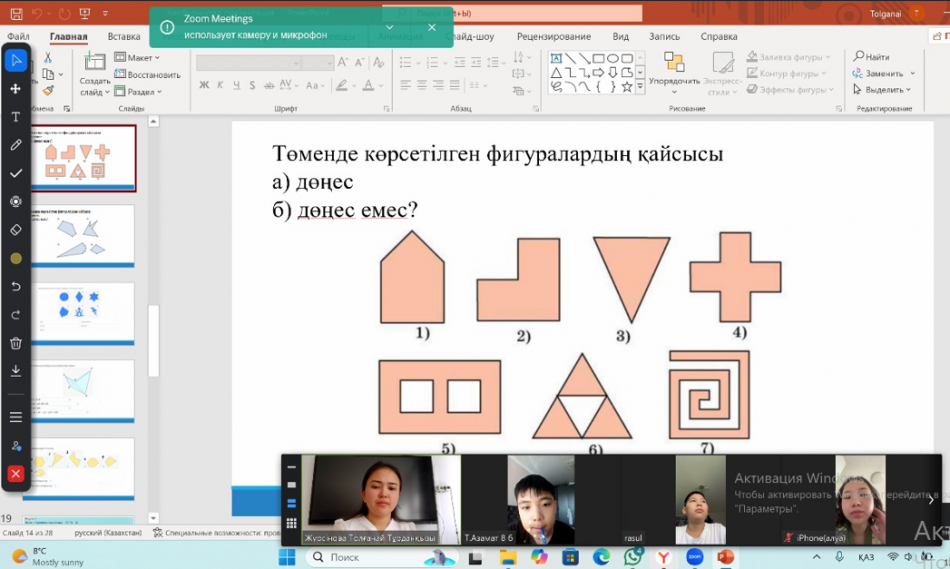This screenshot has width=950, height=569.
Task: Click the bulleted list icon
Action: (405, 62)
